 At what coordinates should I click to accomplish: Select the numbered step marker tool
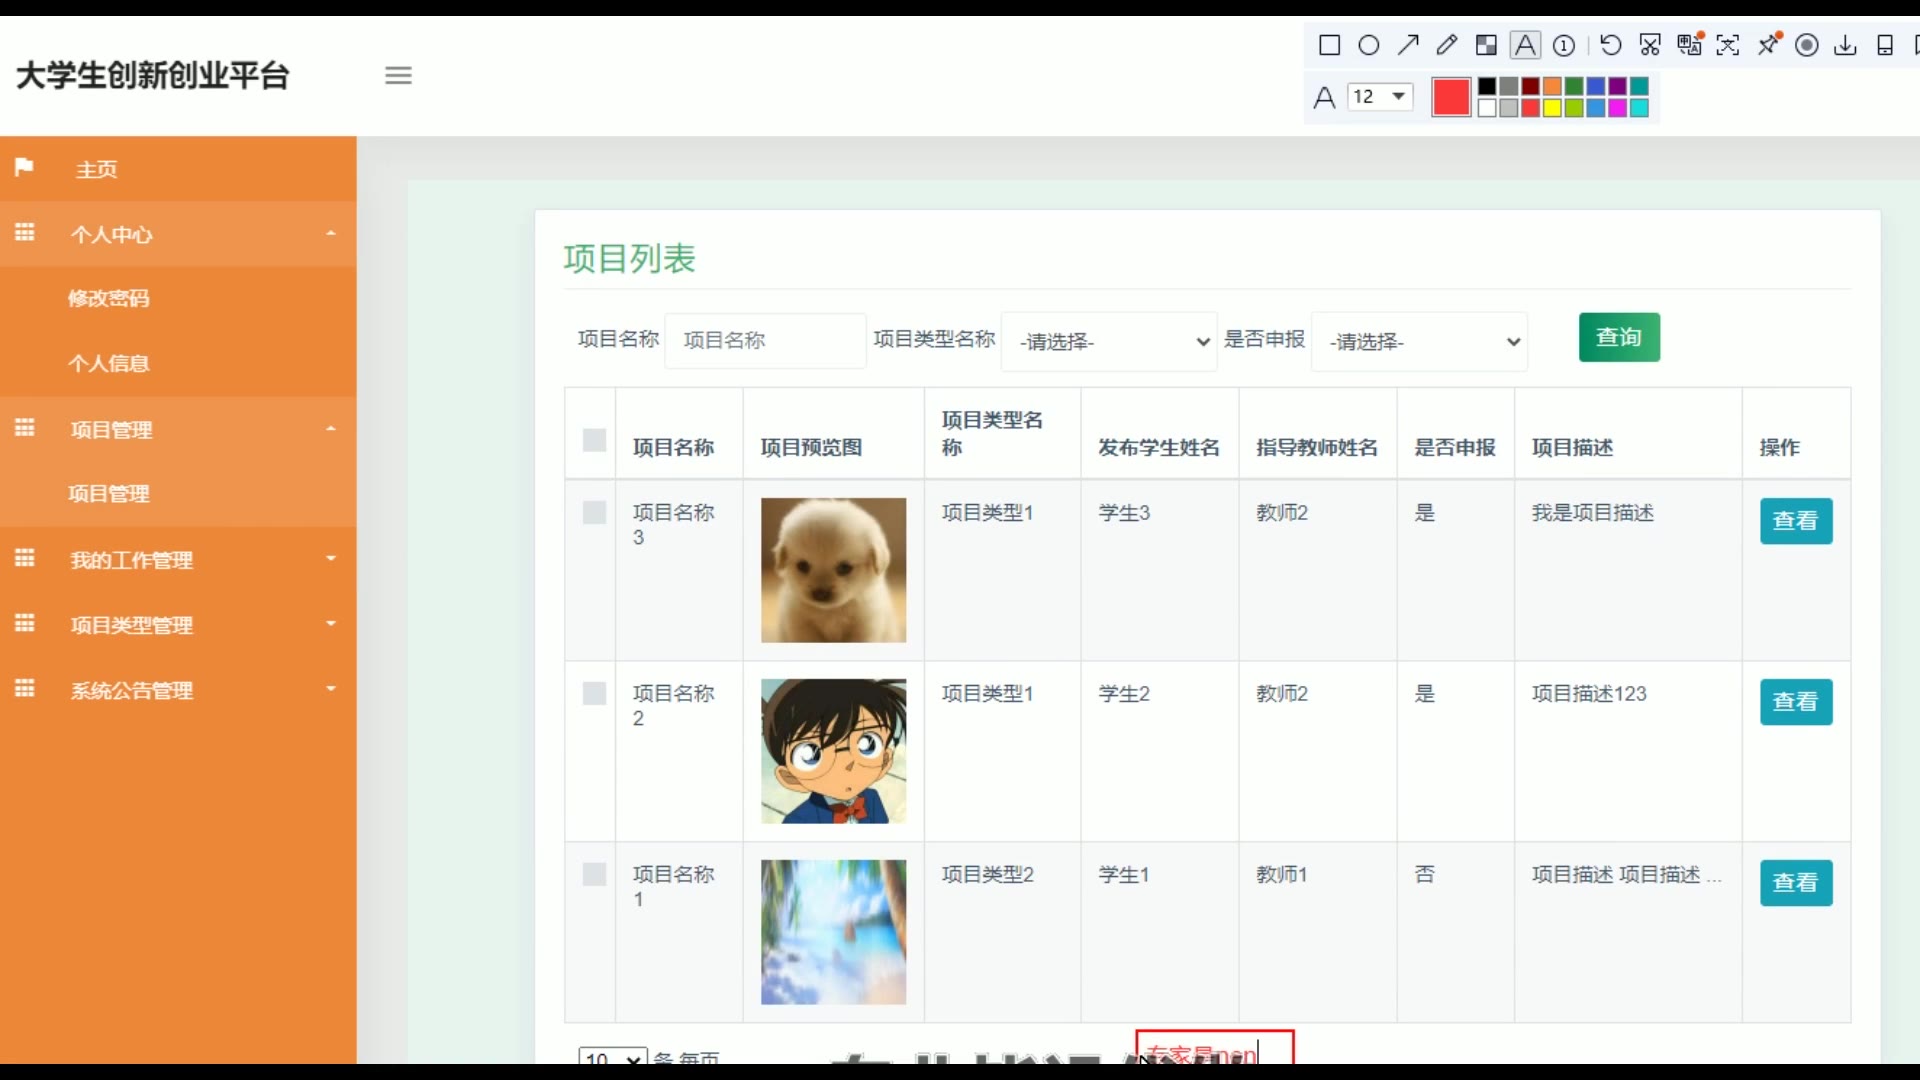(1564, 45)
